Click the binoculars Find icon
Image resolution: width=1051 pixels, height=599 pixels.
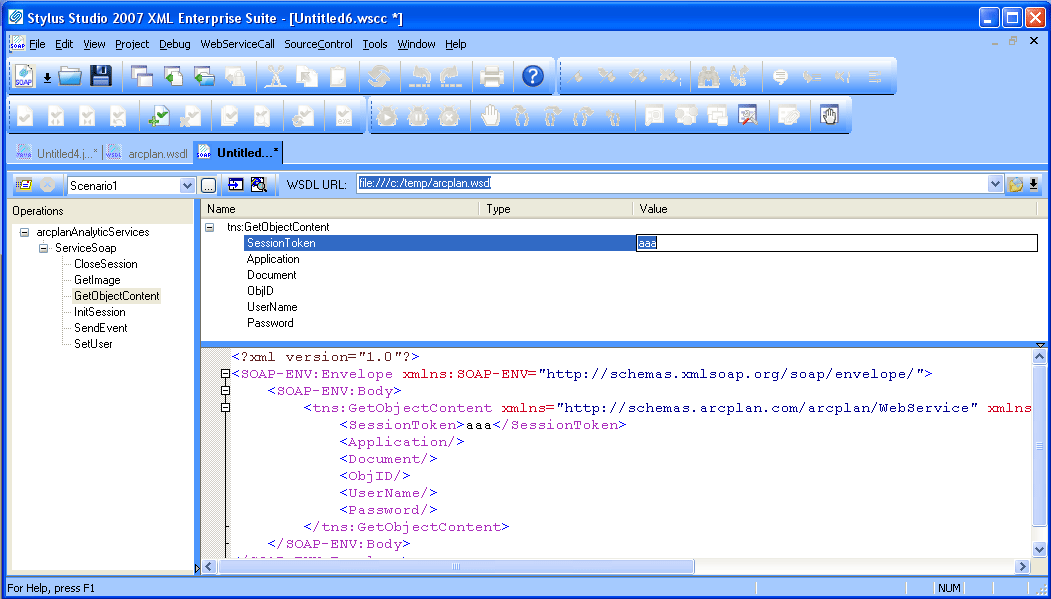click(709, 76)
